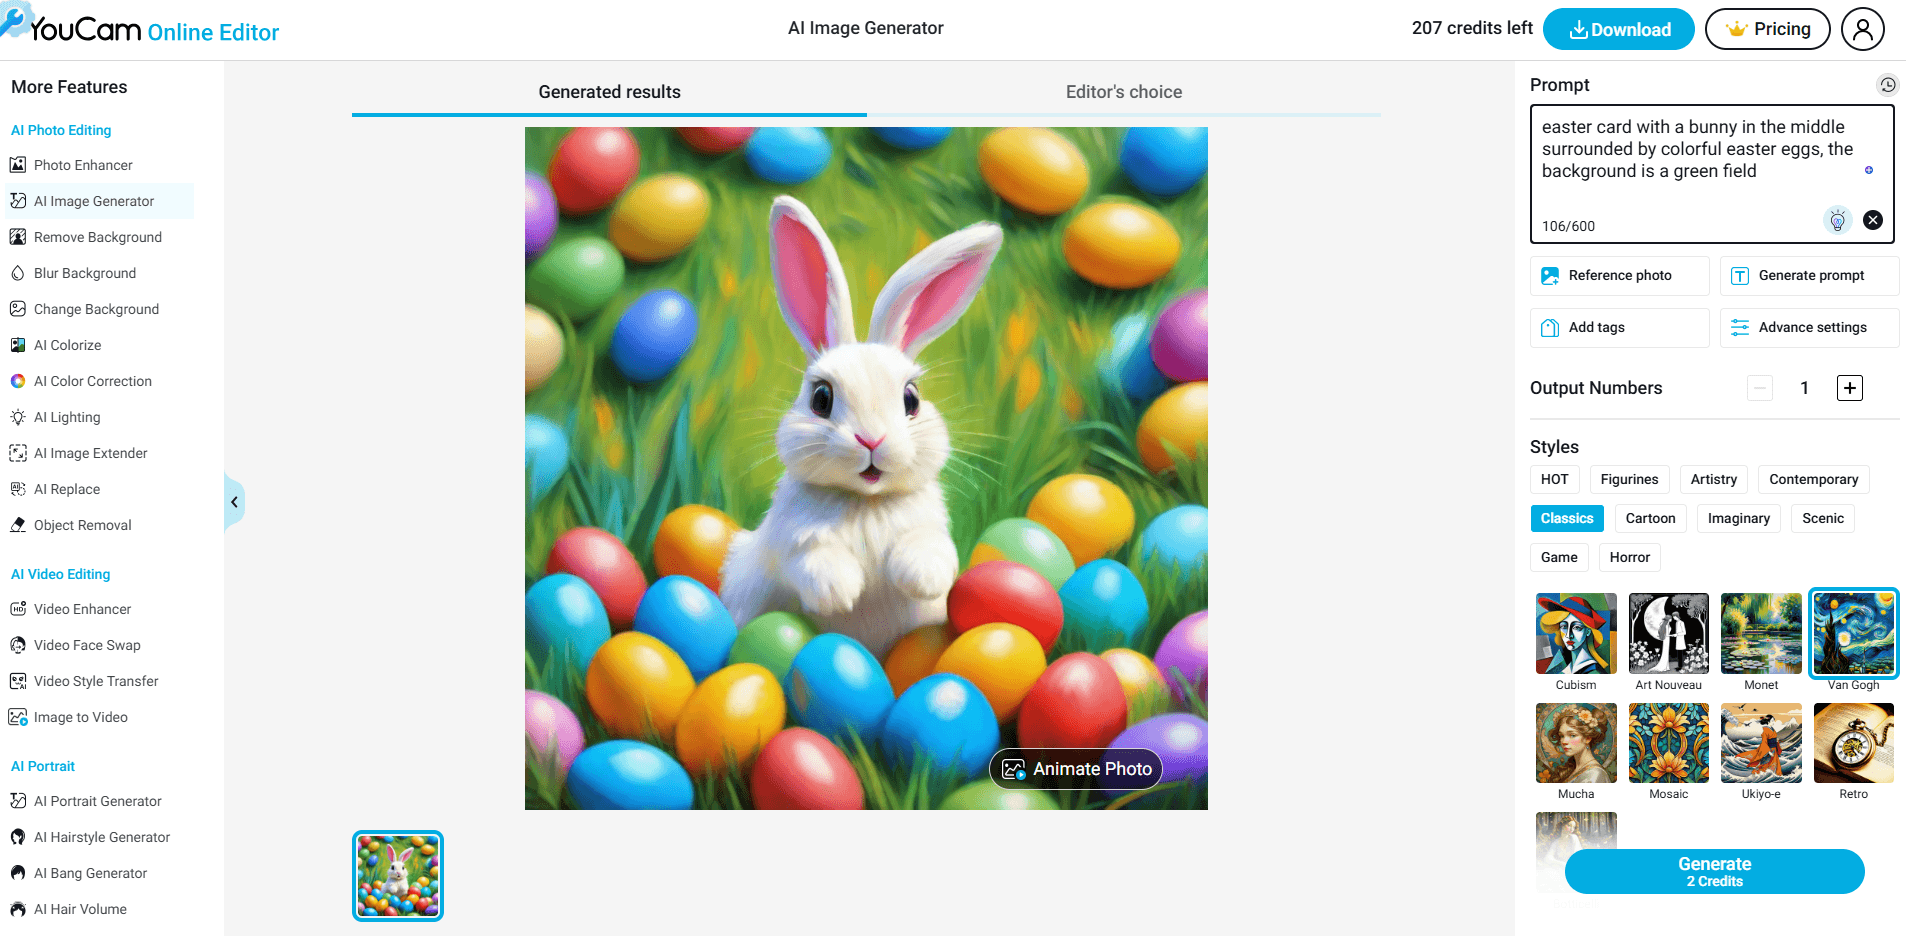
Task: Open AI Colorize from the sidebar
Action: tap(67, 345)
